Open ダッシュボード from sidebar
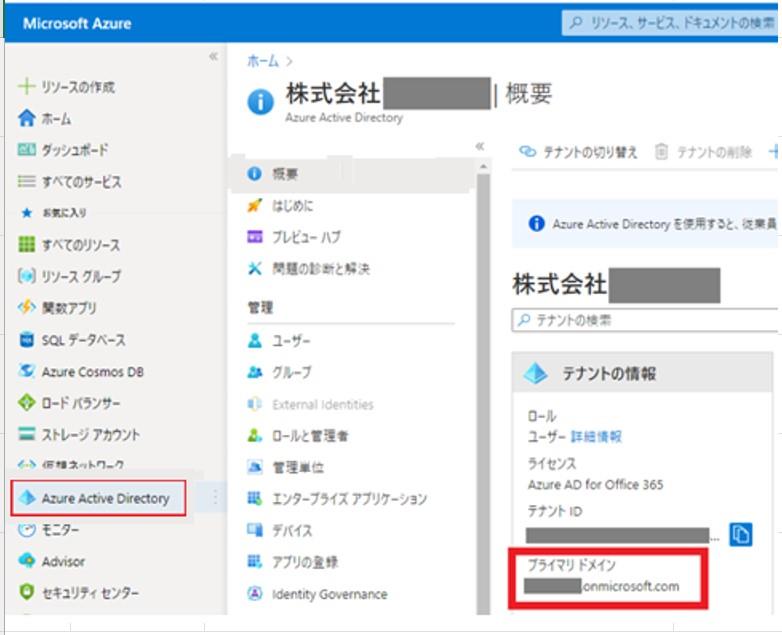Screen dimensions: 782x635 (63, 150)
